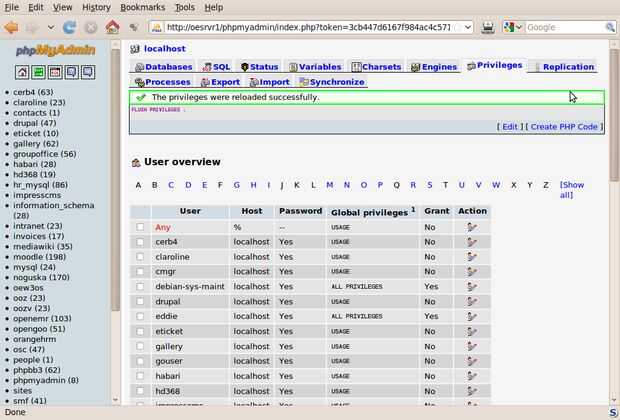Viewport: 620px width, 420px height.
Task: Tick the checkbox for cmgr user
Action: coord(140,271)
